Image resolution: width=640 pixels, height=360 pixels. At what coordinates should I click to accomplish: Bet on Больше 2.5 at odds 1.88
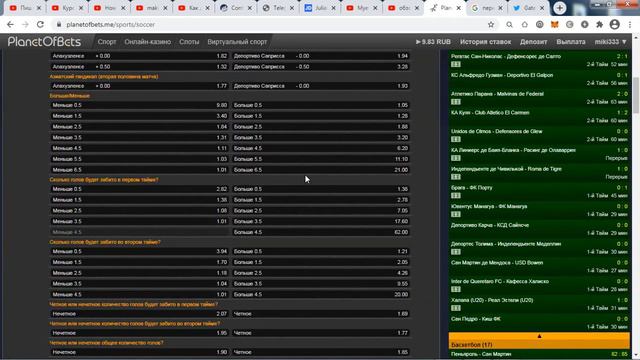(x=321, y=127)
